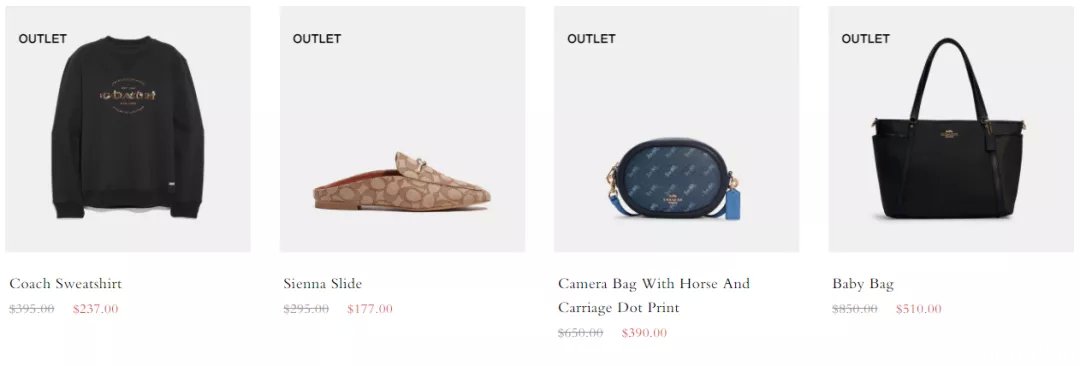1080x366 pixels.
Task: Click the crossed-out $650.00 original price
Action: pos(580,333)
